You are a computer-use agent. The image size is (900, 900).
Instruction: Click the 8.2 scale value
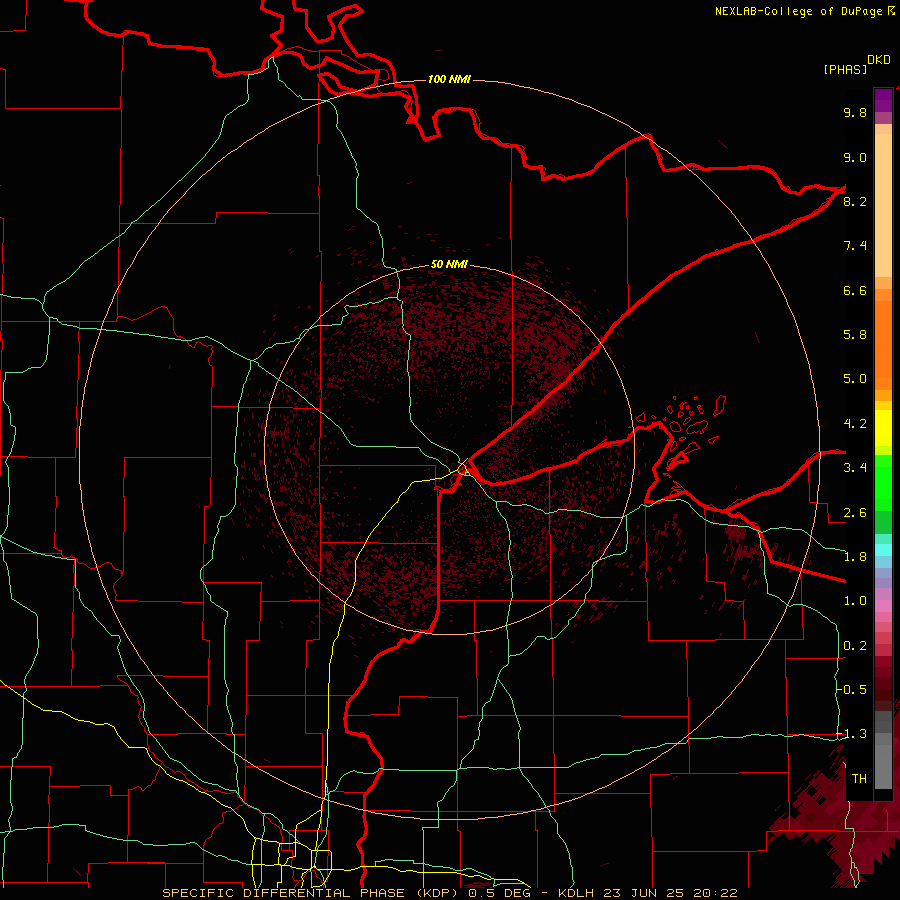coord(855,201)
